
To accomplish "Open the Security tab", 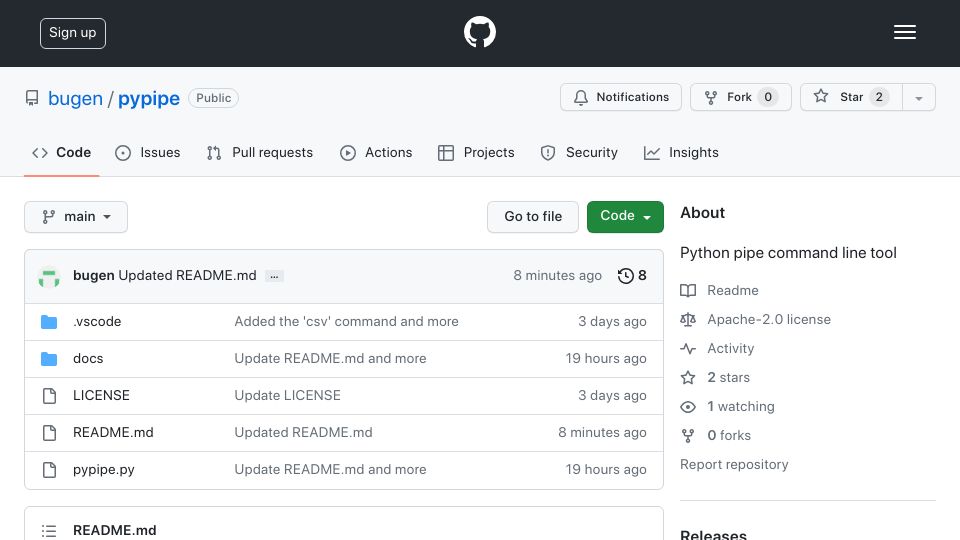I will click(579, 152).
